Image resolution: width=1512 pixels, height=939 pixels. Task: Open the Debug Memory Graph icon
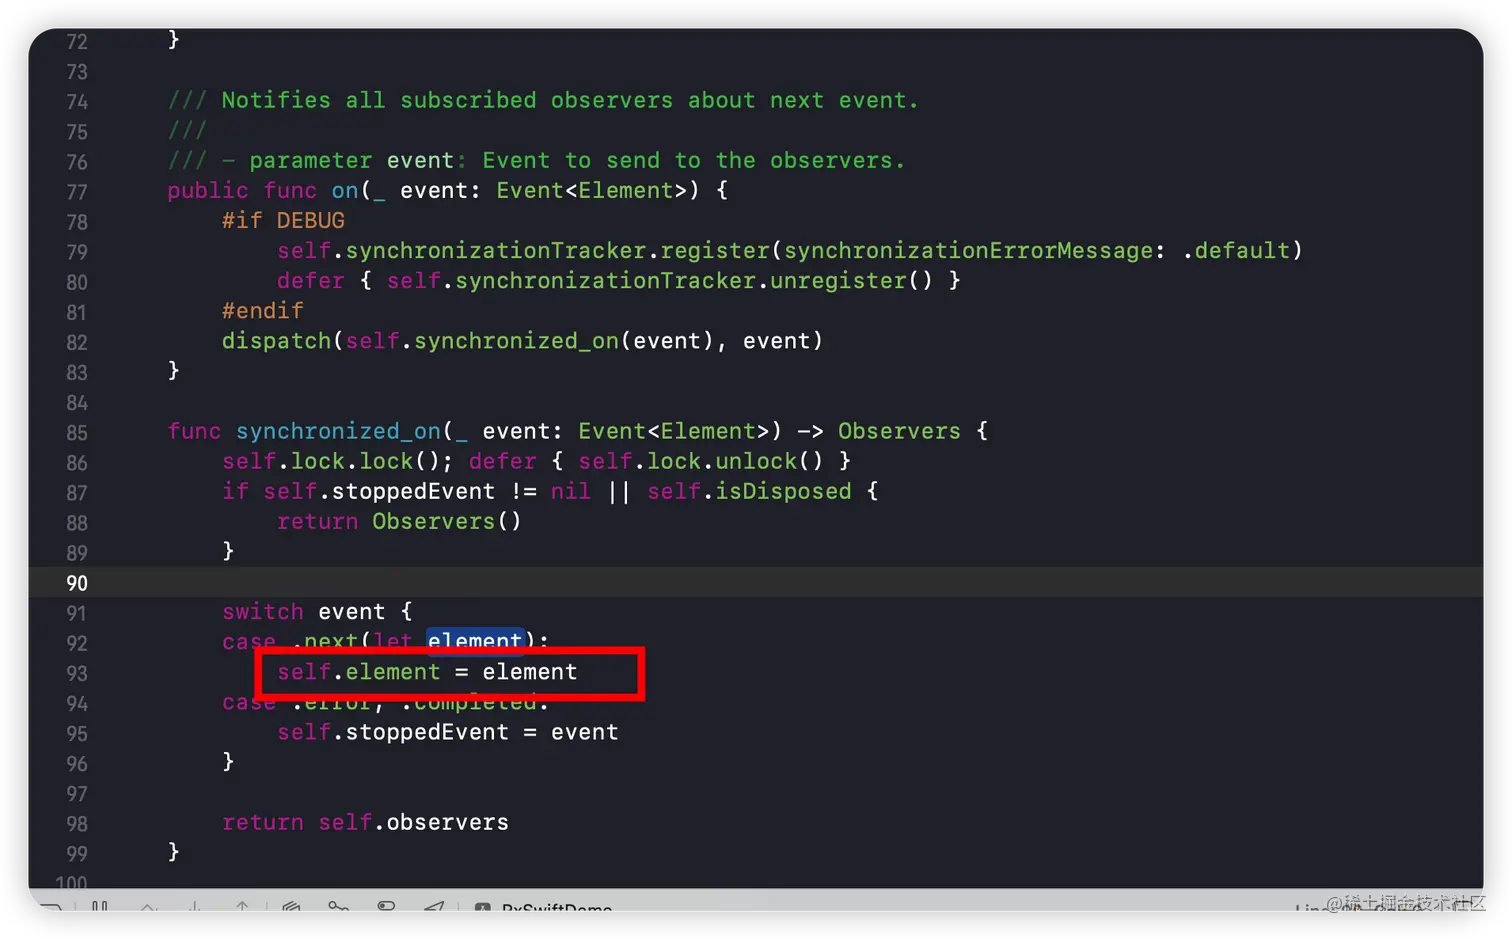click(339, 906)
